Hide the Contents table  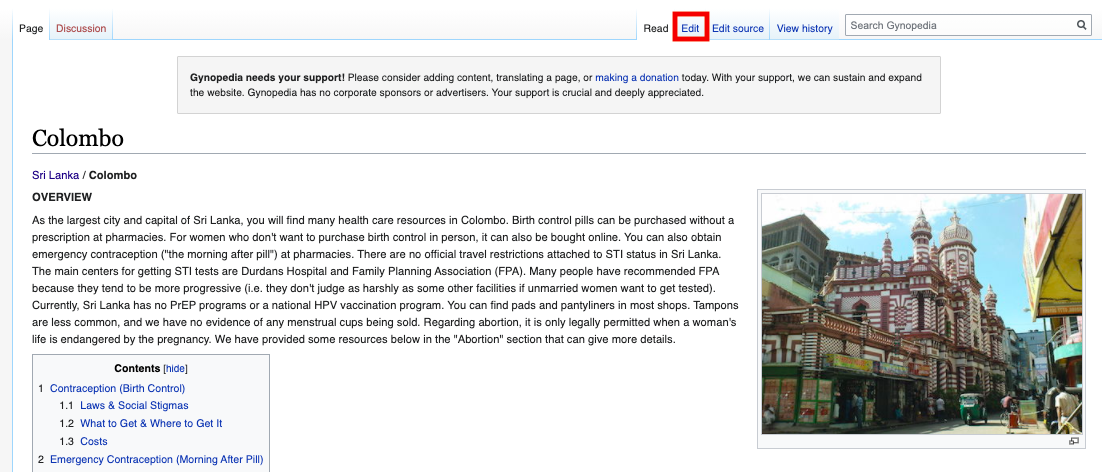pyautogui.click(x=175, y=368)
